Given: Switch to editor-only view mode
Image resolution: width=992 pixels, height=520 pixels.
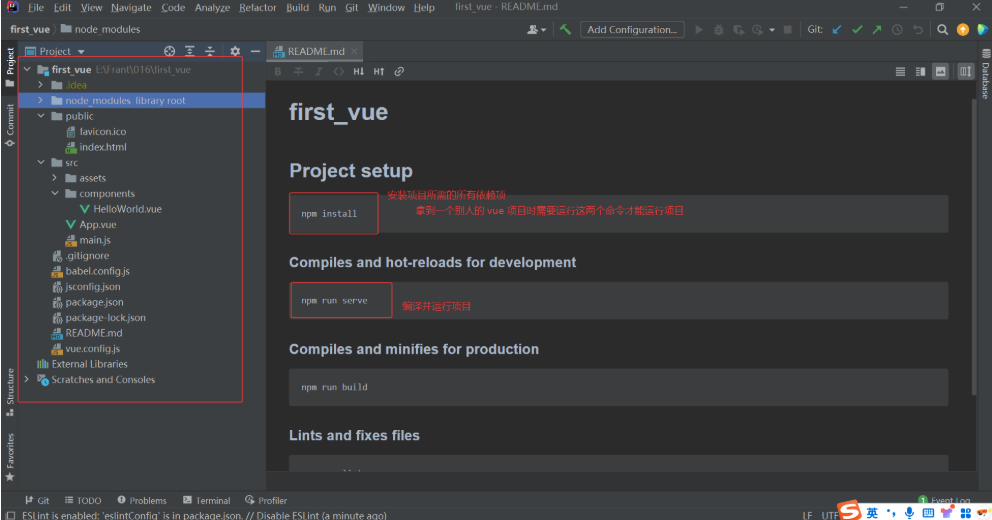Looking at the screenshot, I should pyautogui.click(x=900, y=71).
